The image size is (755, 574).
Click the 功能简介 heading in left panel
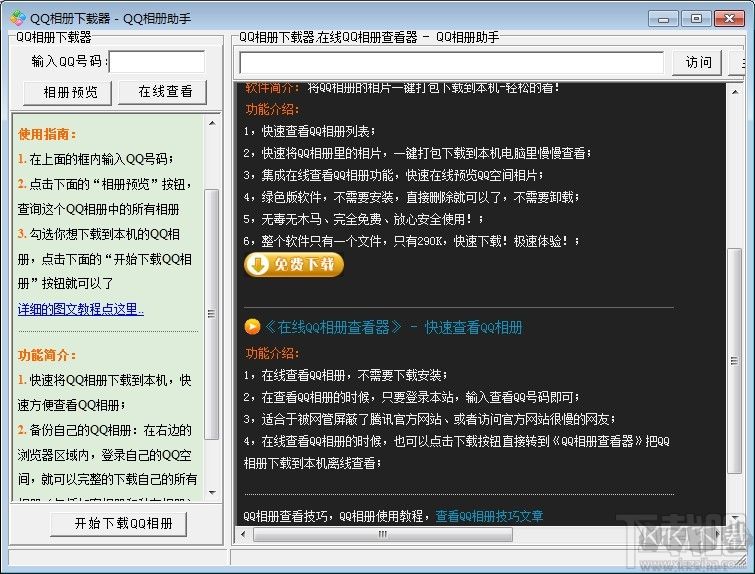click(47, 355)
